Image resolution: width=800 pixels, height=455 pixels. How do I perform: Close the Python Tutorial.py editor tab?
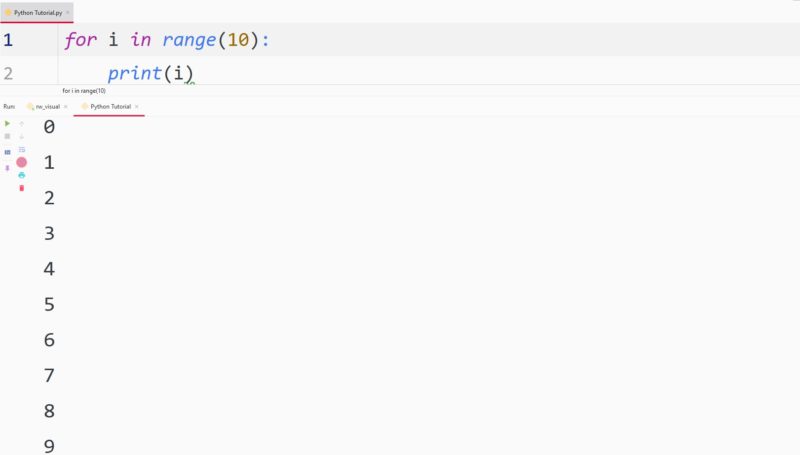67,12
